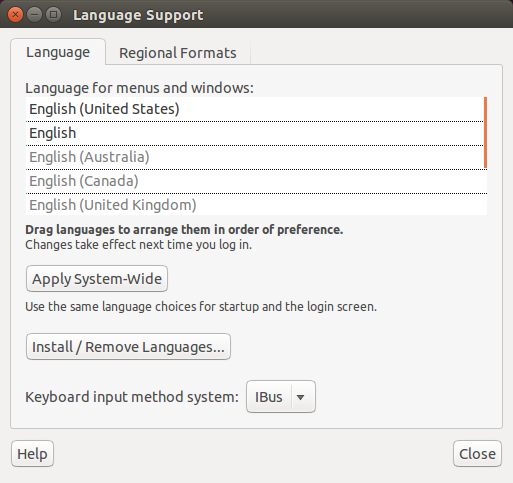The image size is (513, 483).
Task: Open Install / Remove Languages dialog
Action: (128, 347)
